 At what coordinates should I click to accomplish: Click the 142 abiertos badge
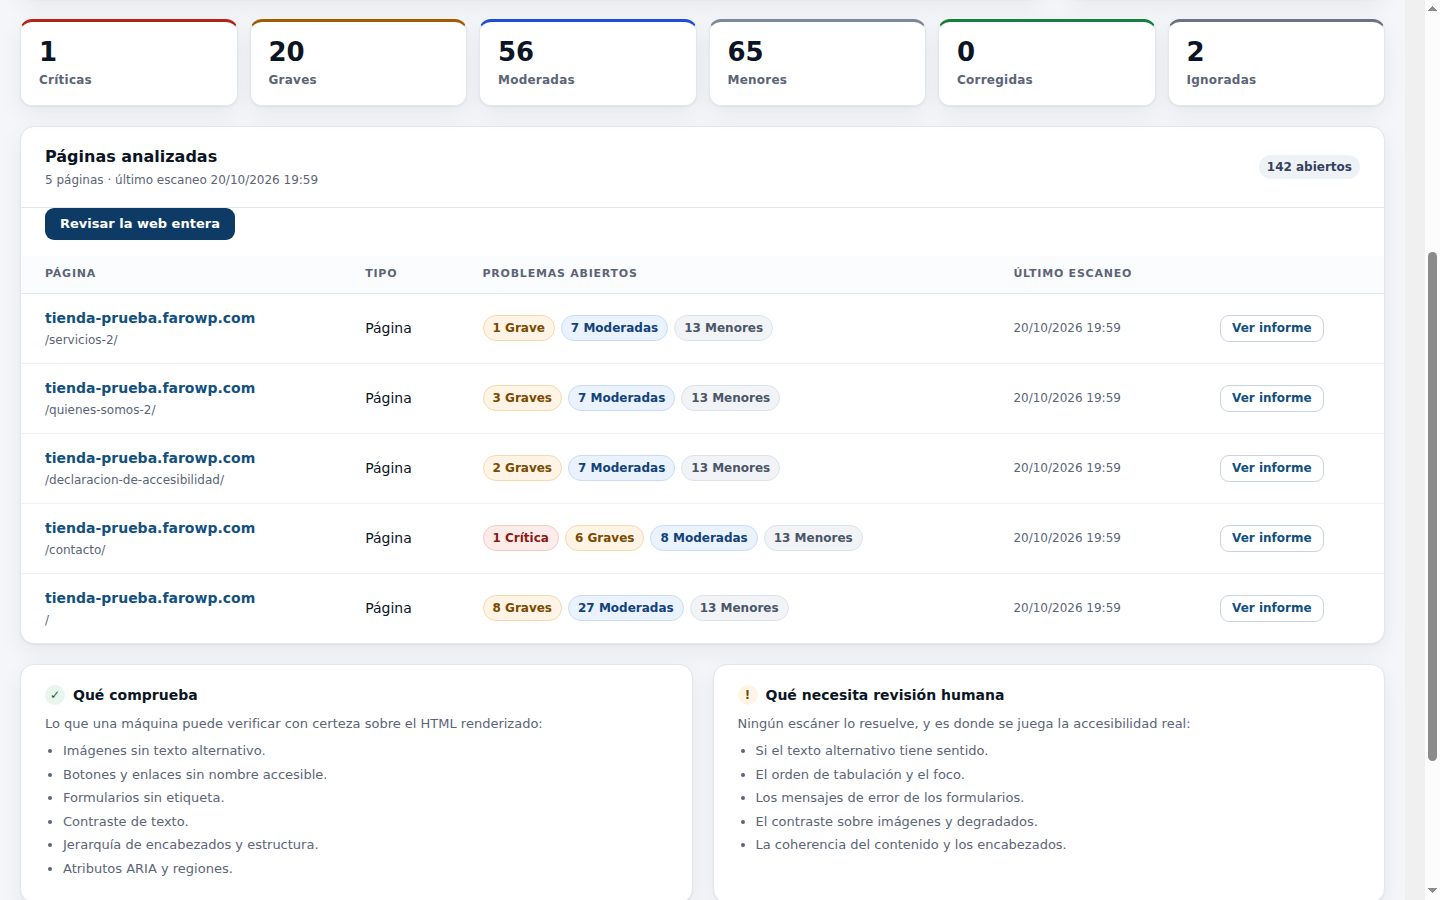click(1309, 167)
